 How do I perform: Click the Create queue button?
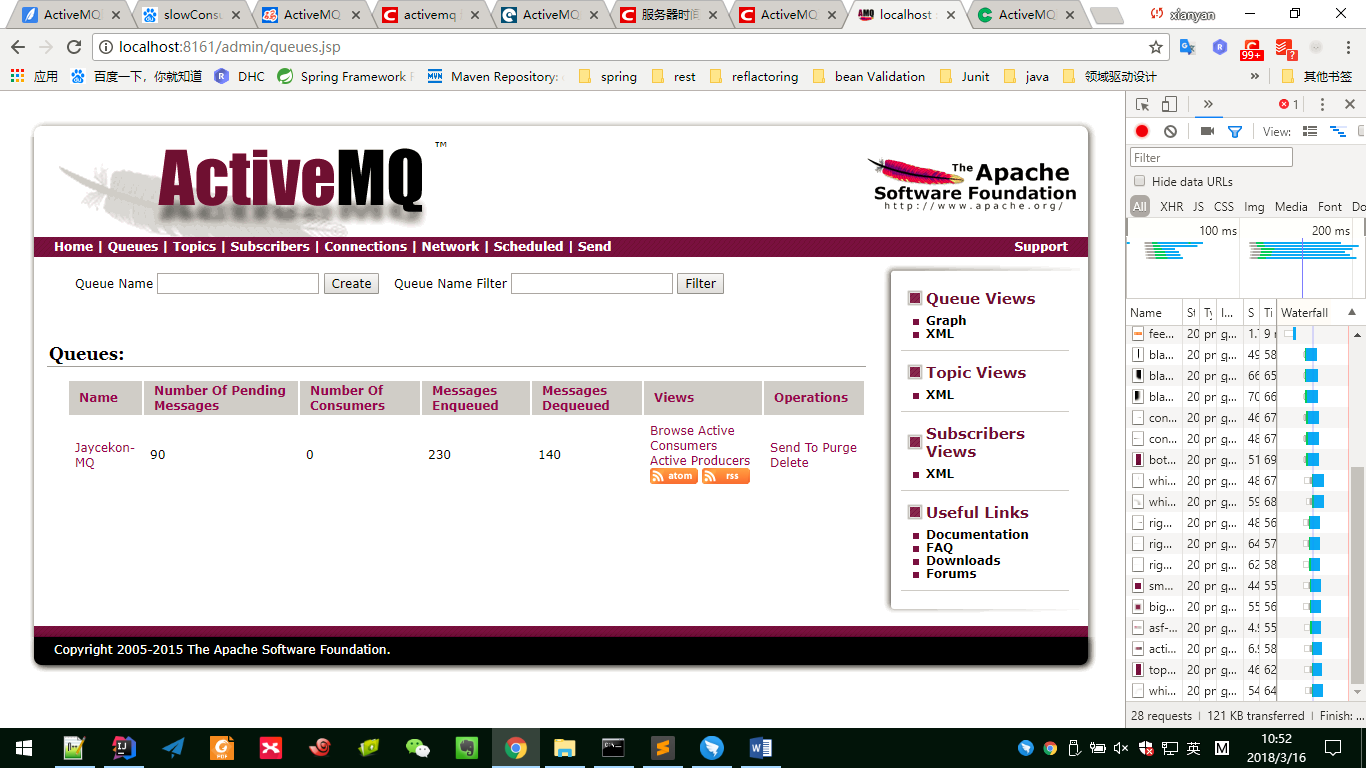click(x=351, y=283)
